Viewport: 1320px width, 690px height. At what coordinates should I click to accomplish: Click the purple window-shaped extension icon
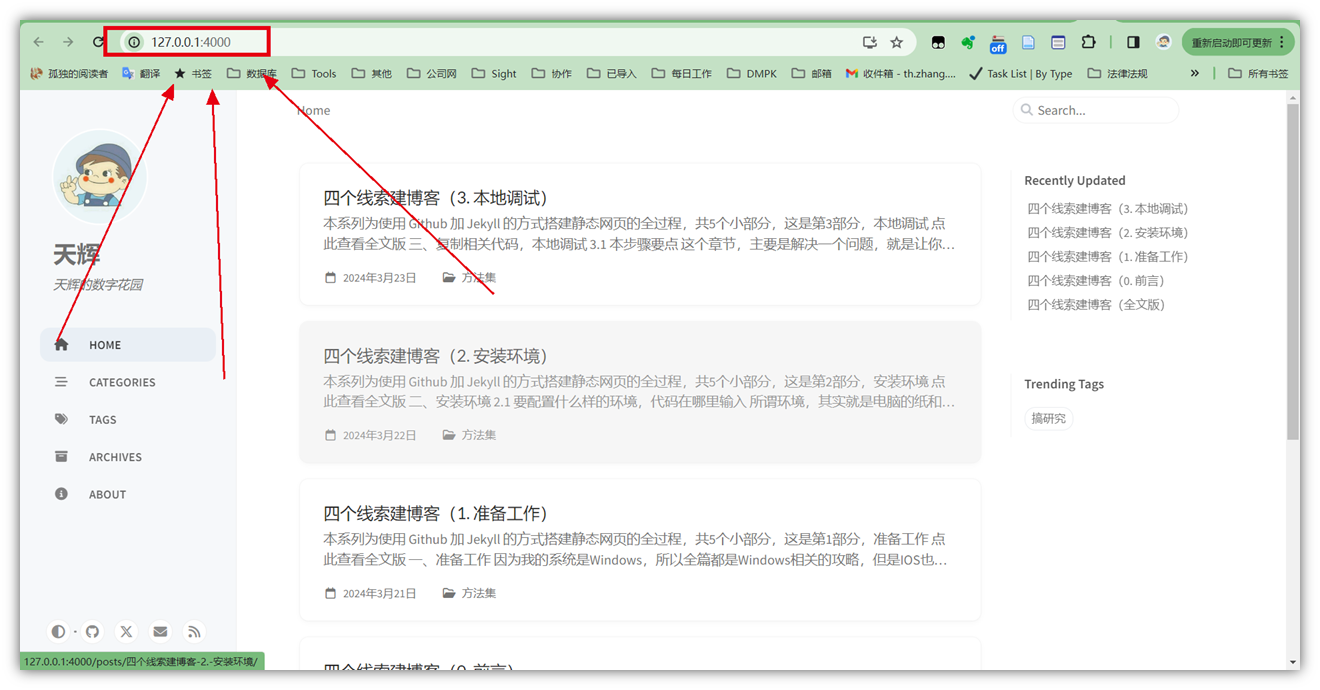[x=1058, y=42]
